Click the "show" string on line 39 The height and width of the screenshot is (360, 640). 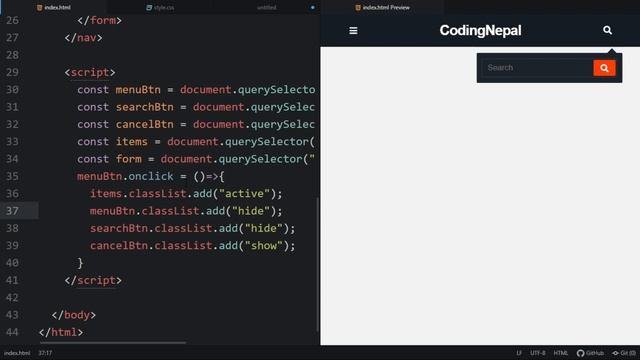264,246
